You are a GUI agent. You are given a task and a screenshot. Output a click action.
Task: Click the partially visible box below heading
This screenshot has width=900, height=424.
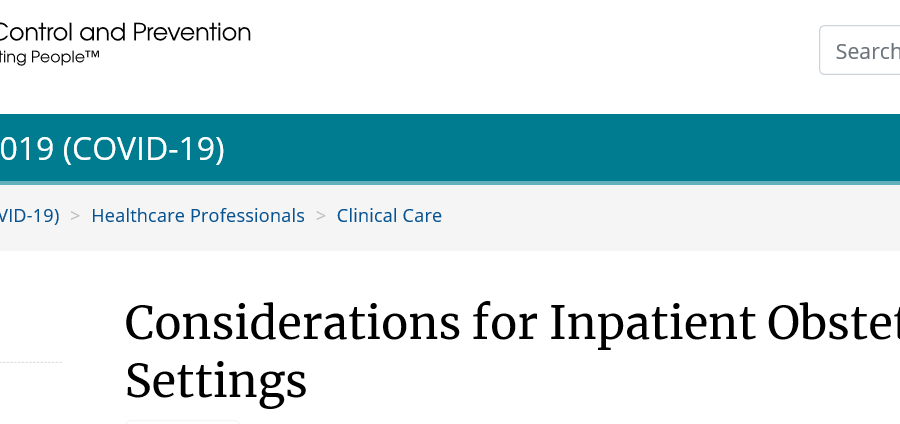point(183,422)
